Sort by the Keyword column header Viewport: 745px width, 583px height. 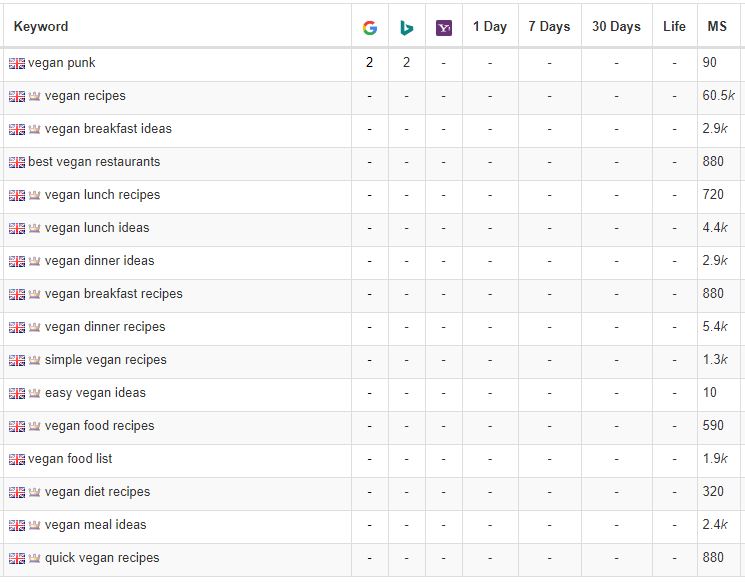41,27
